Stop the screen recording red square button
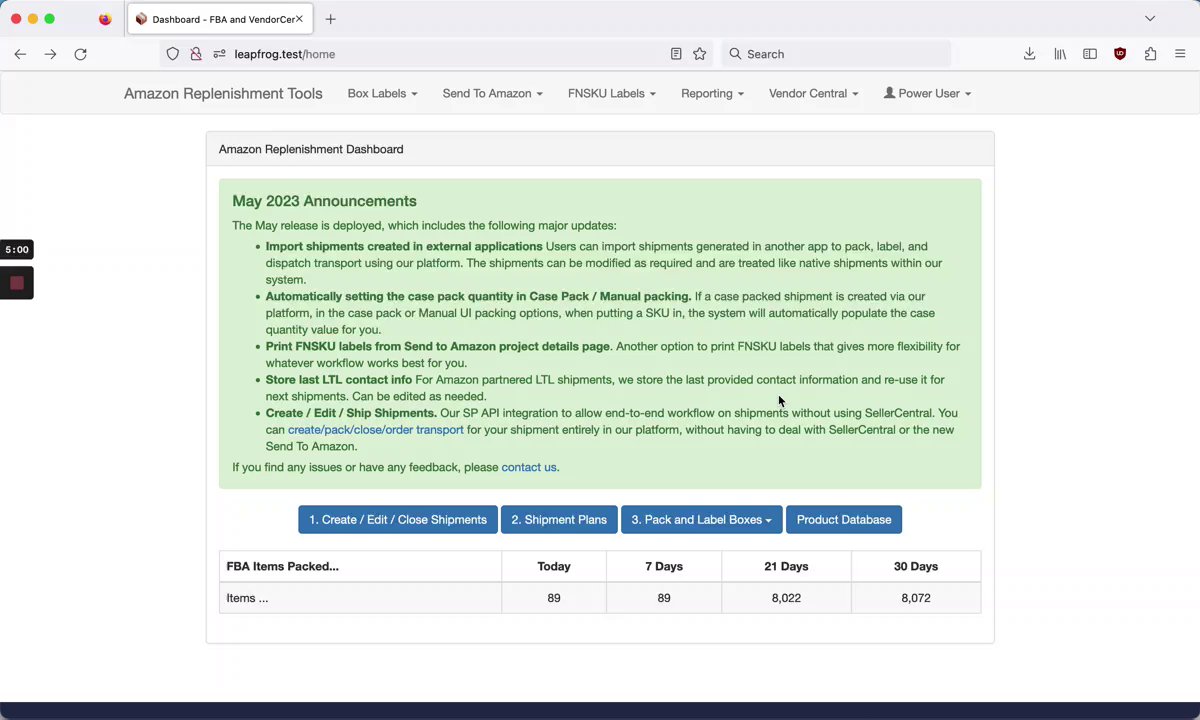Screen dimensions: 1200x720 point(17,283)
